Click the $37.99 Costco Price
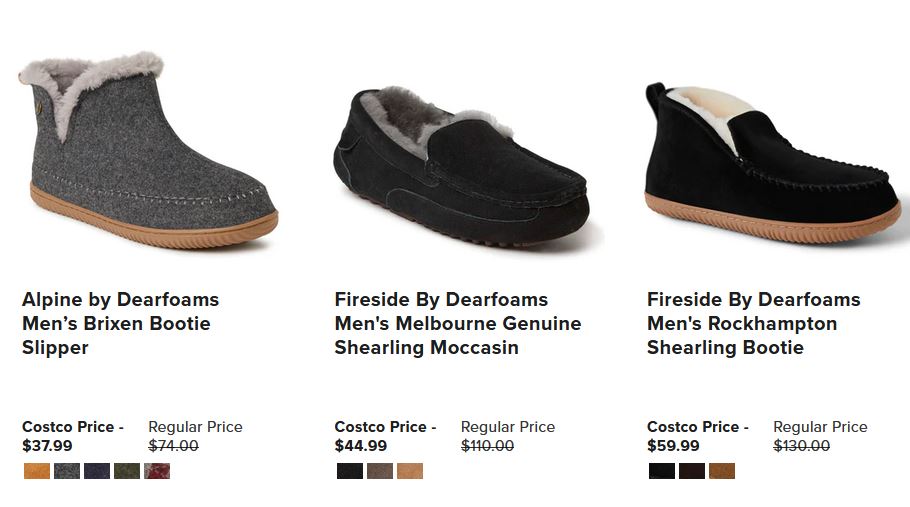This screenshot has height=507, width=910. pyautogui.click(x=47, y=446)
